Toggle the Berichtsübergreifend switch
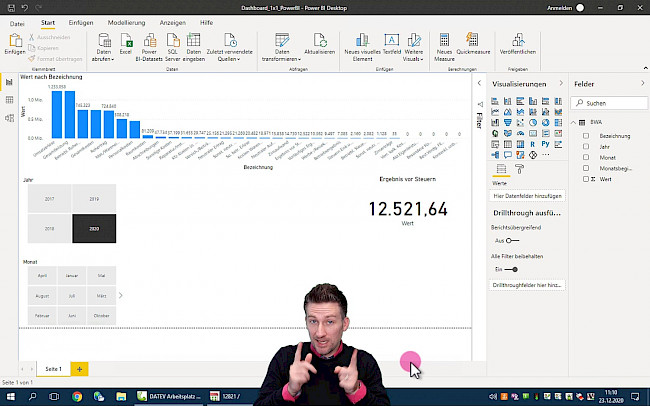This screenshot has width=650, height=406. pos(512,240)
